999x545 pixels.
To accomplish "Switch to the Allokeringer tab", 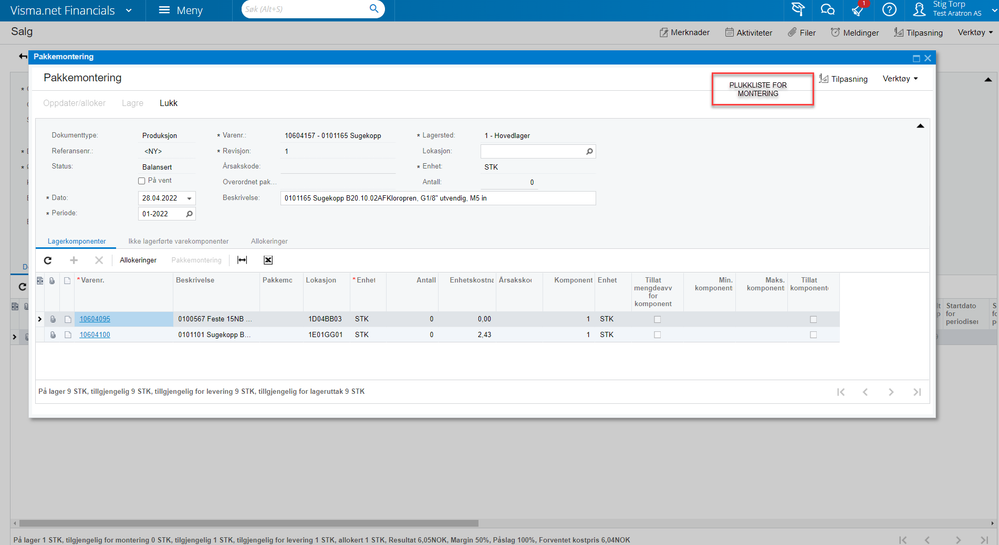I will [269, 242].
